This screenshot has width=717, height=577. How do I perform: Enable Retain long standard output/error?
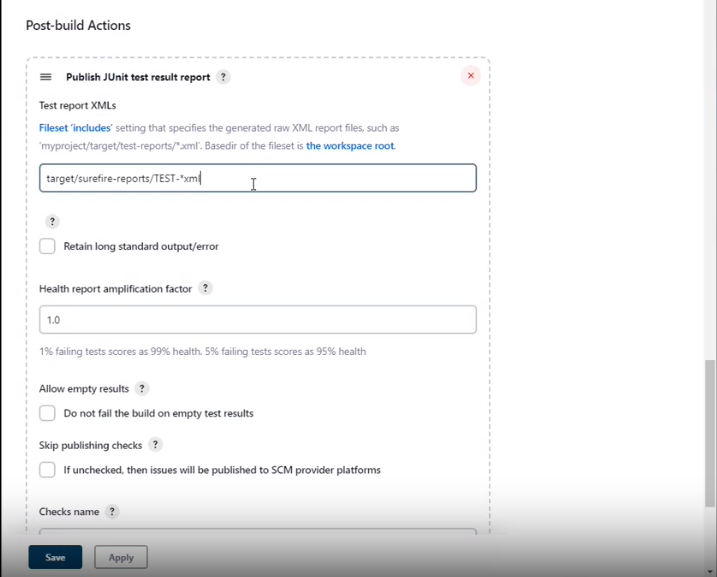[47, 246]
